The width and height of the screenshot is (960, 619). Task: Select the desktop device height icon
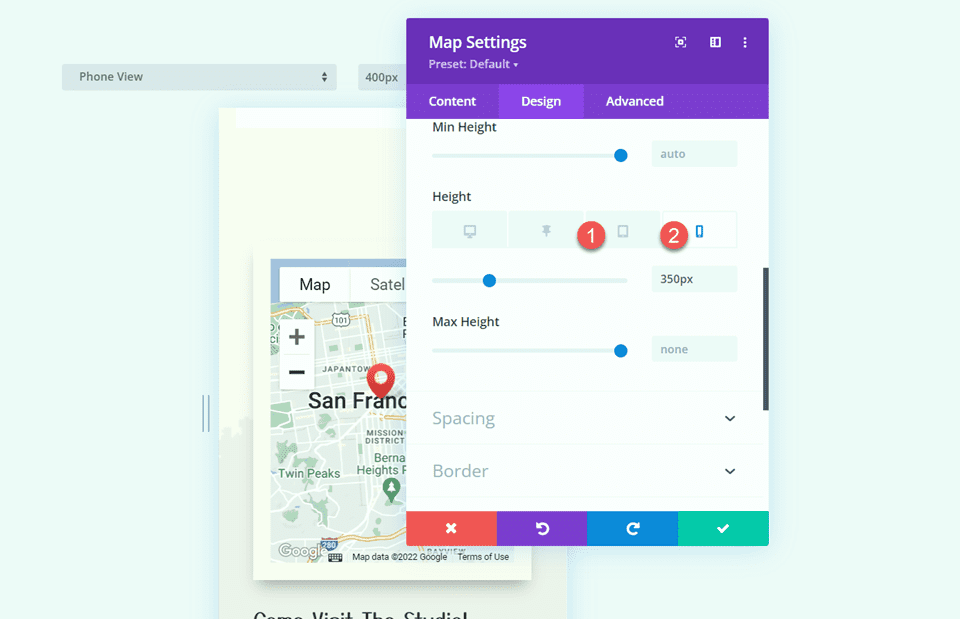[x=470, y=231]
